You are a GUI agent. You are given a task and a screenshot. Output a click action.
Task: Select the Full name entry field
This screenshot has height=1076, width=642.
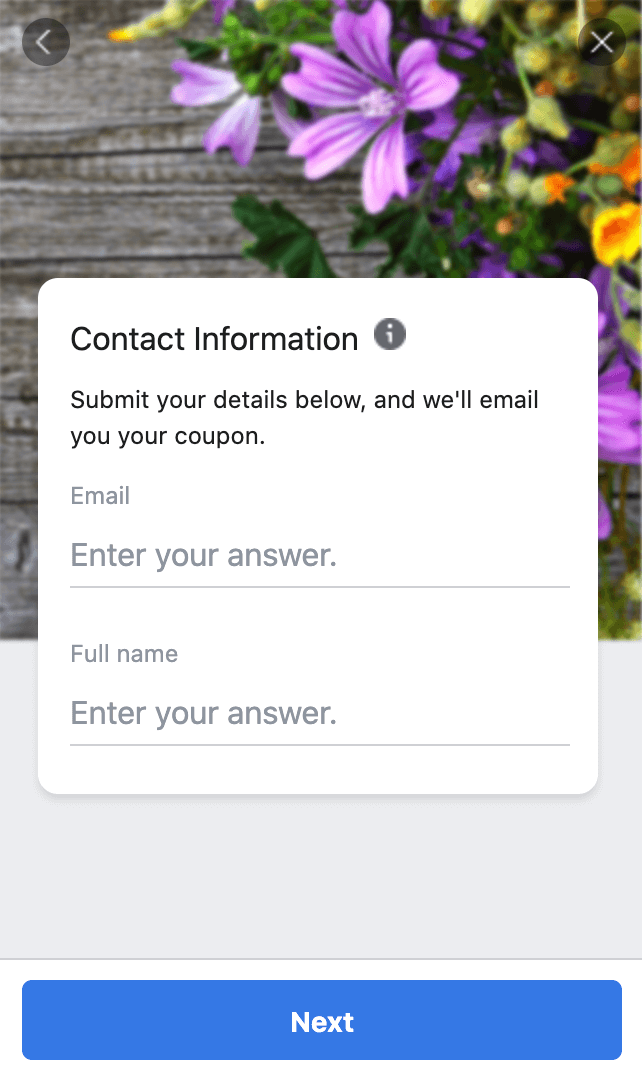pos(320,714)
